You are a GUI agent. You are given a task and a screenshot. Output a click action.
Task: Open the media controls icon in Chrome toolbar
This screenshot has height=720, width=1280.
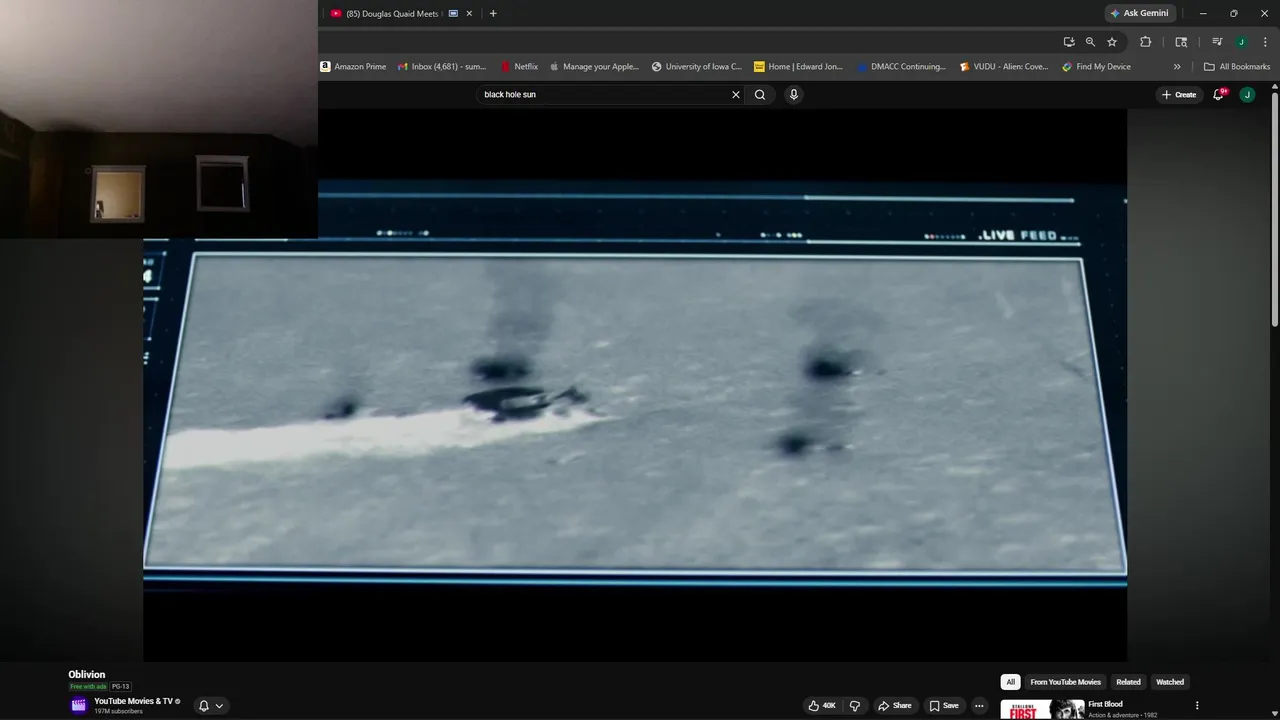coord(1217,42)
